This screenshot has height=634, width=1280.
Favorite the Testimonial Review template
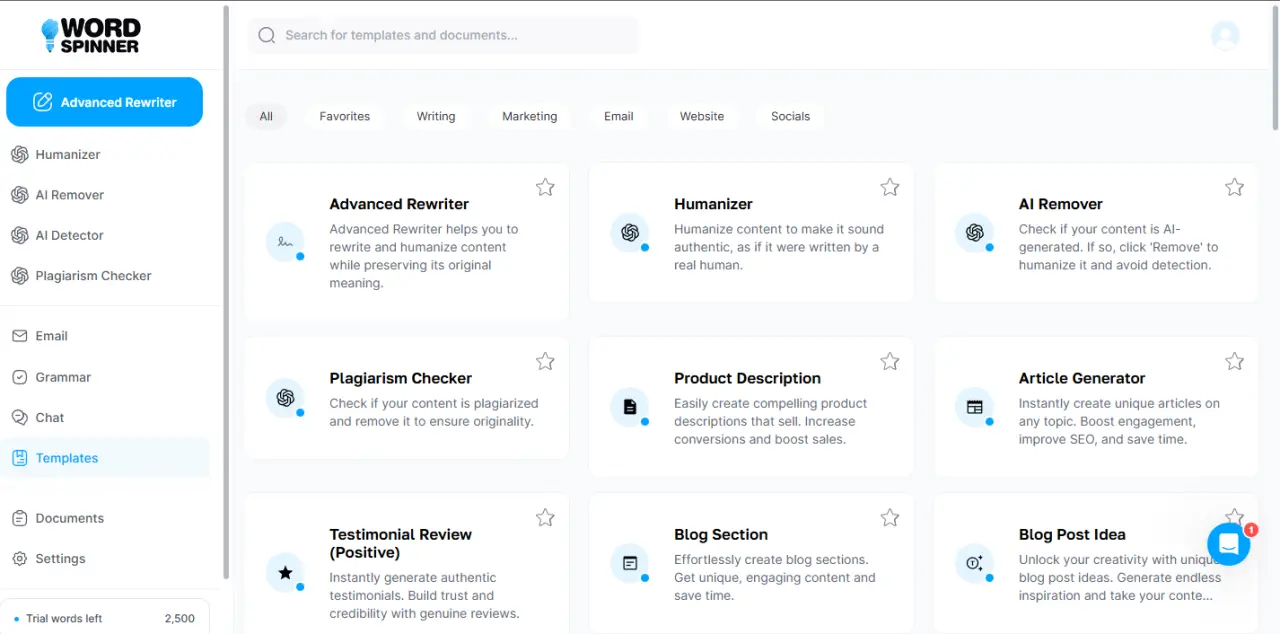click(x=545, y=517)
